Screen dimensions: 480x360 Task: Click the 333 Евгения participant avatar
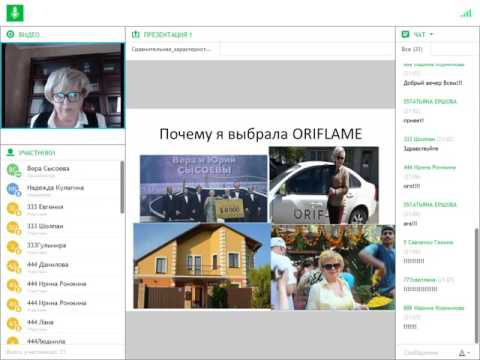[13, 209]
